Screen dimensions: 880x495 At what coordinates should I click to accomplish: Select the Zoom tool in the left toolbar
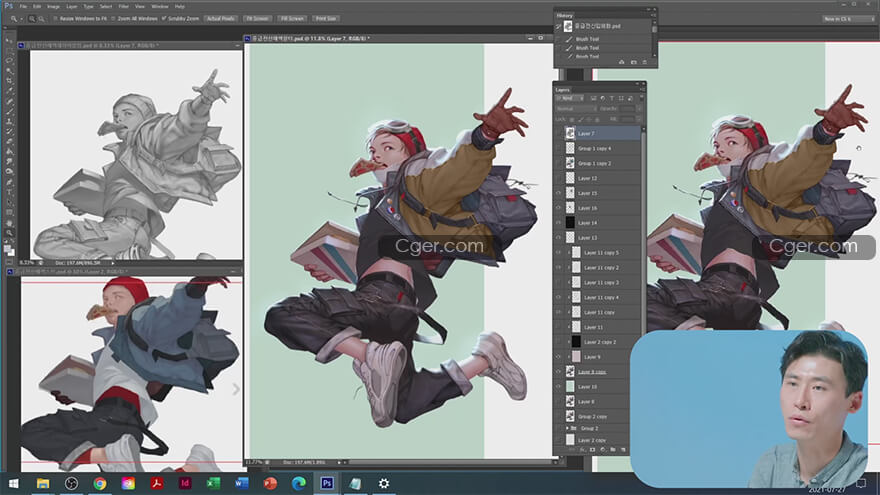click(9, 233)
